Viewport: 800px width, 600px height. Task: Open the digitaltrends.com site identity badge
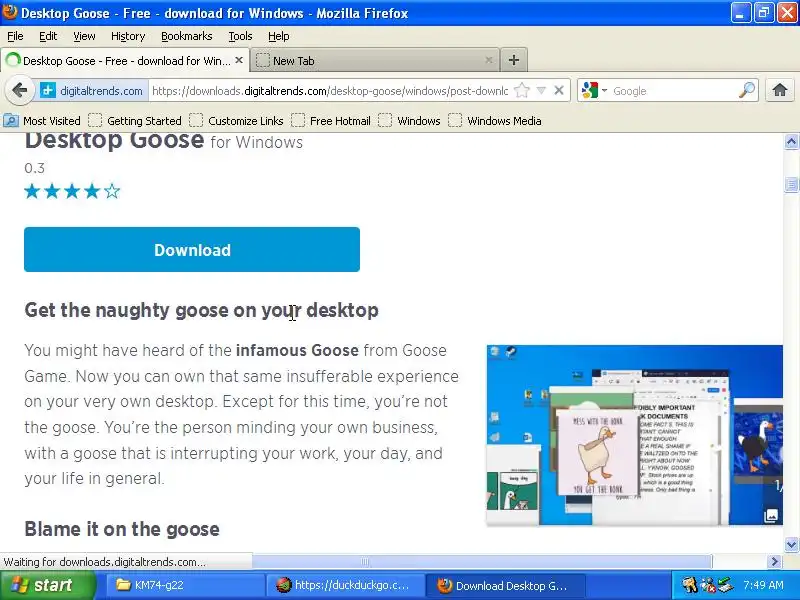92,91
